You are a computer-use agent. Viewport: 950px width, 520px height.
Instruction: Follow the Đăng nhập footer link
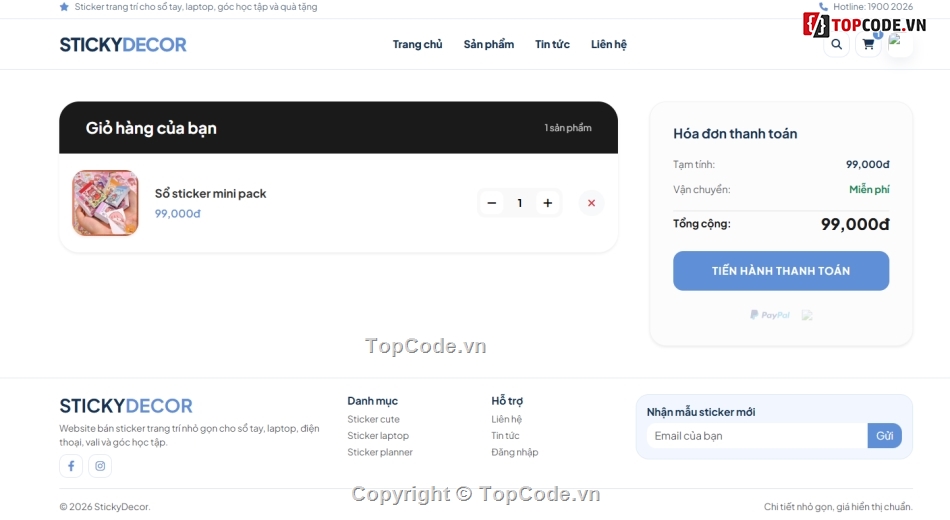point(514,452)
